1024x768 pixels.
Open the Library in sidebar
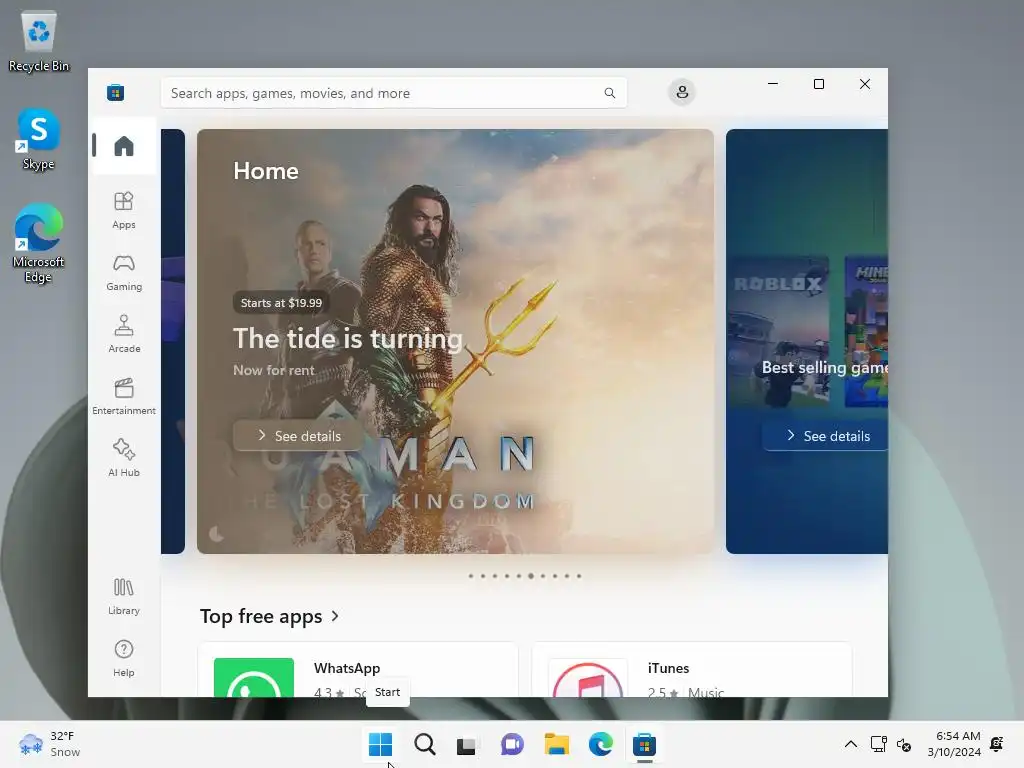pos(123,596)
